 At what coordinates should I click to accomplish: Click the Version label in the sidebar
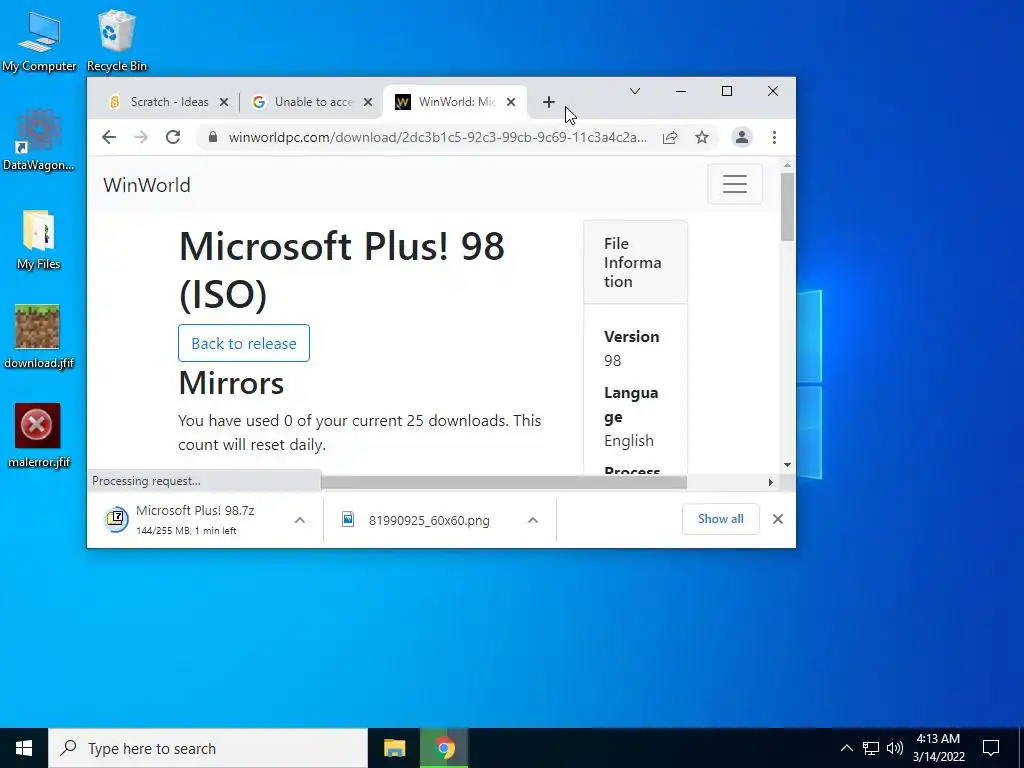632,336
